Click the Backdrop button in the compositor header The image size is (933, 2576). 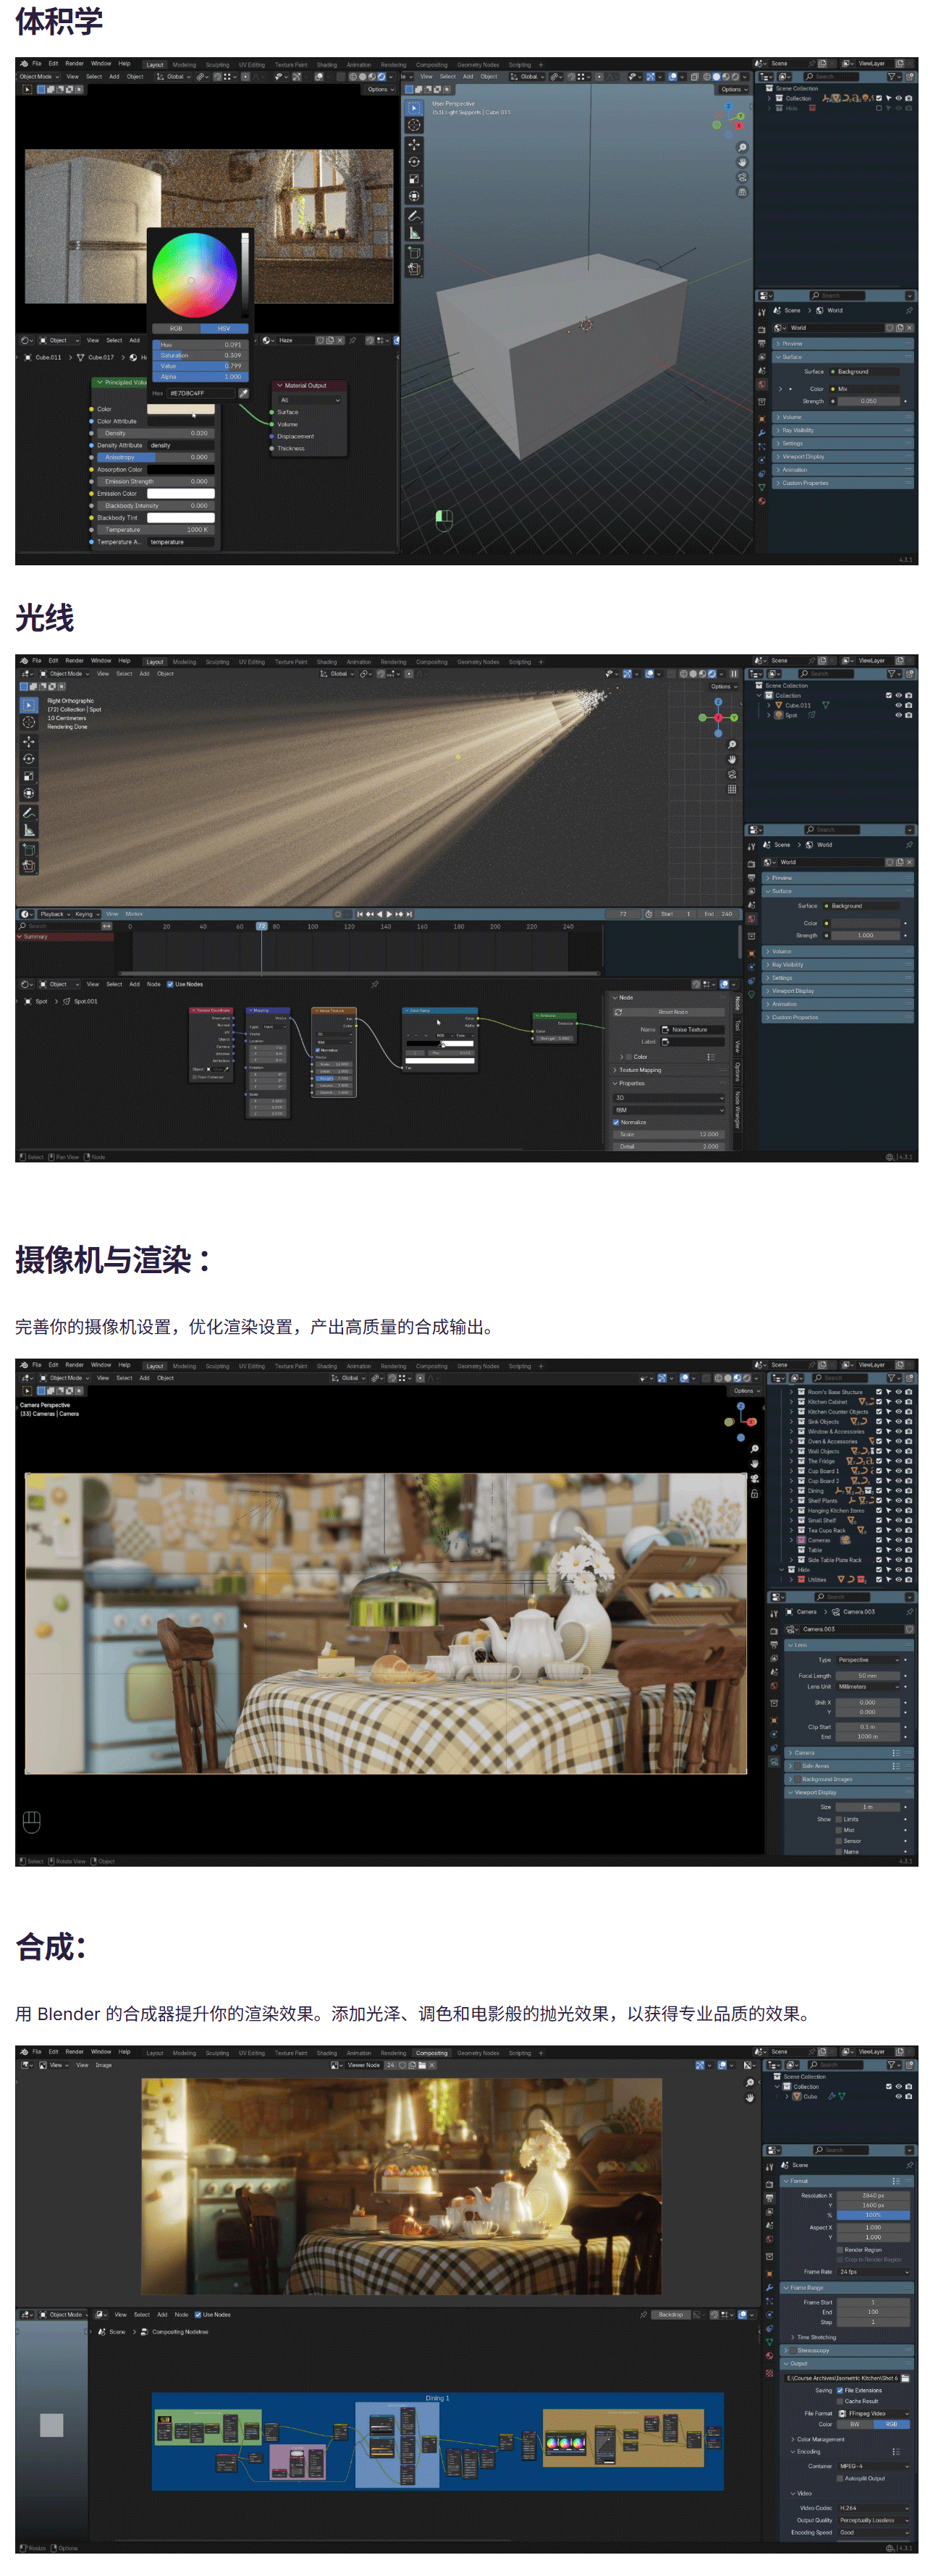pyautogui.click(x=670, y=2314)
